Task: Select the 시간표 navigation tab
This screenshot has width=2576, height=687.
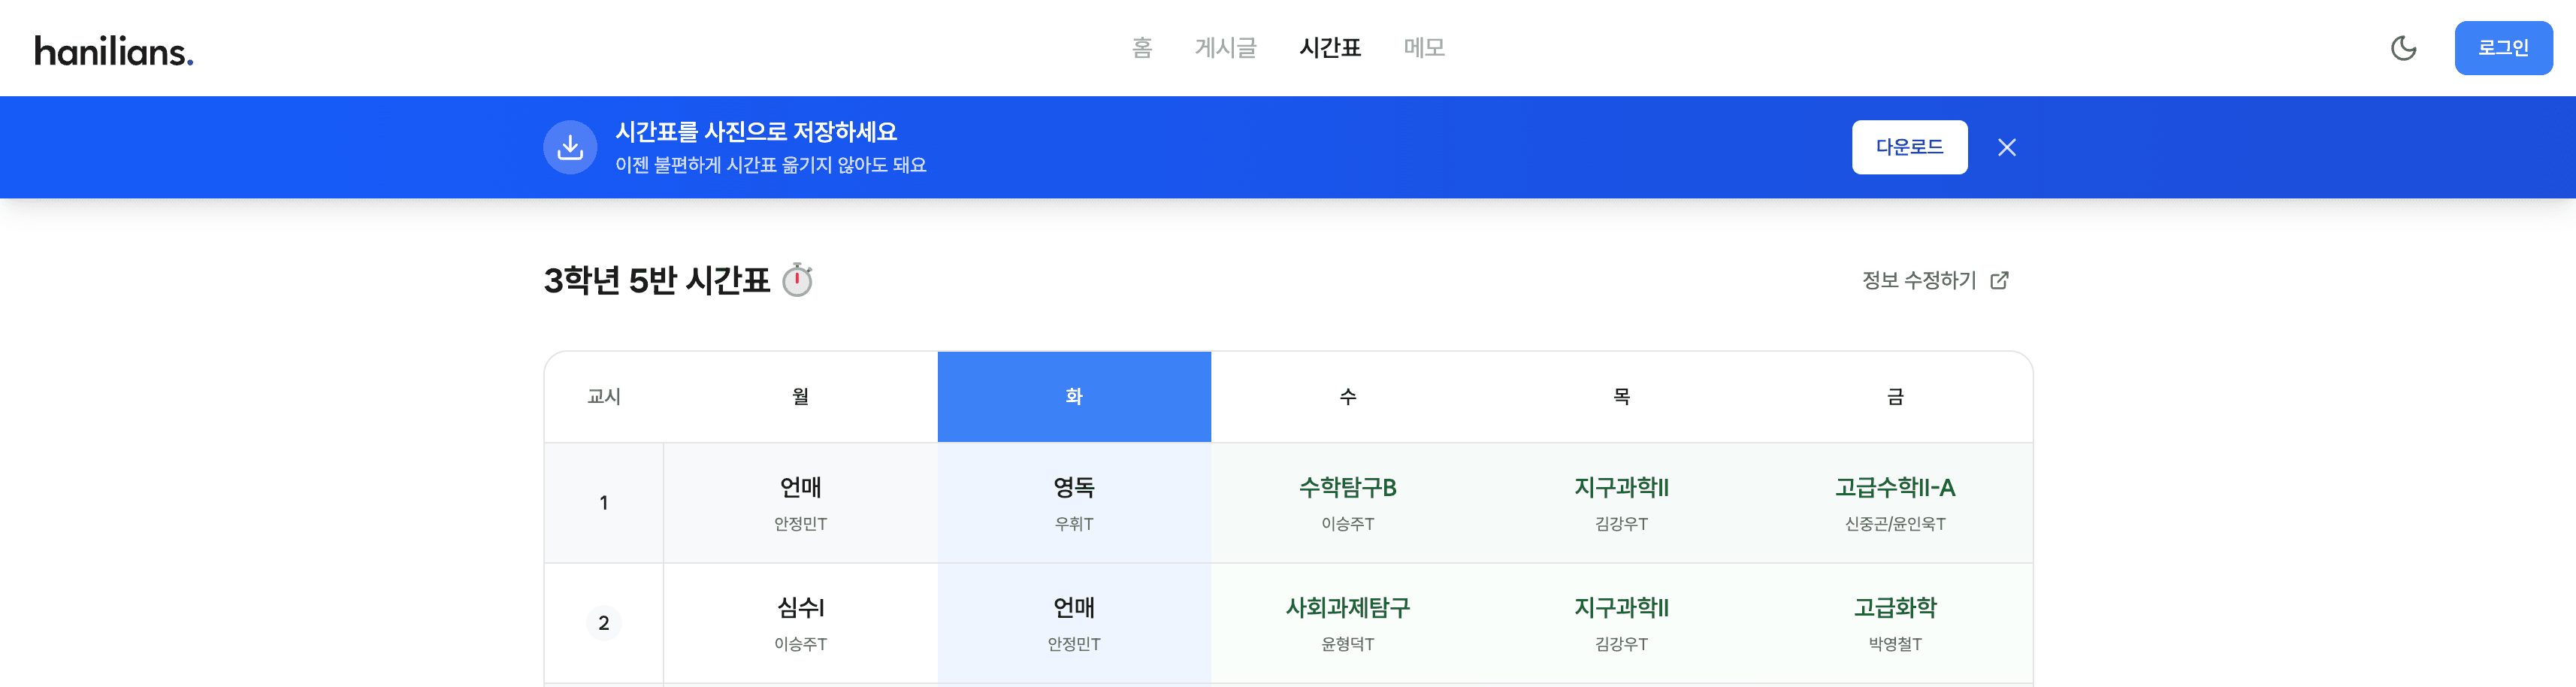Action: pos(1330,47)
